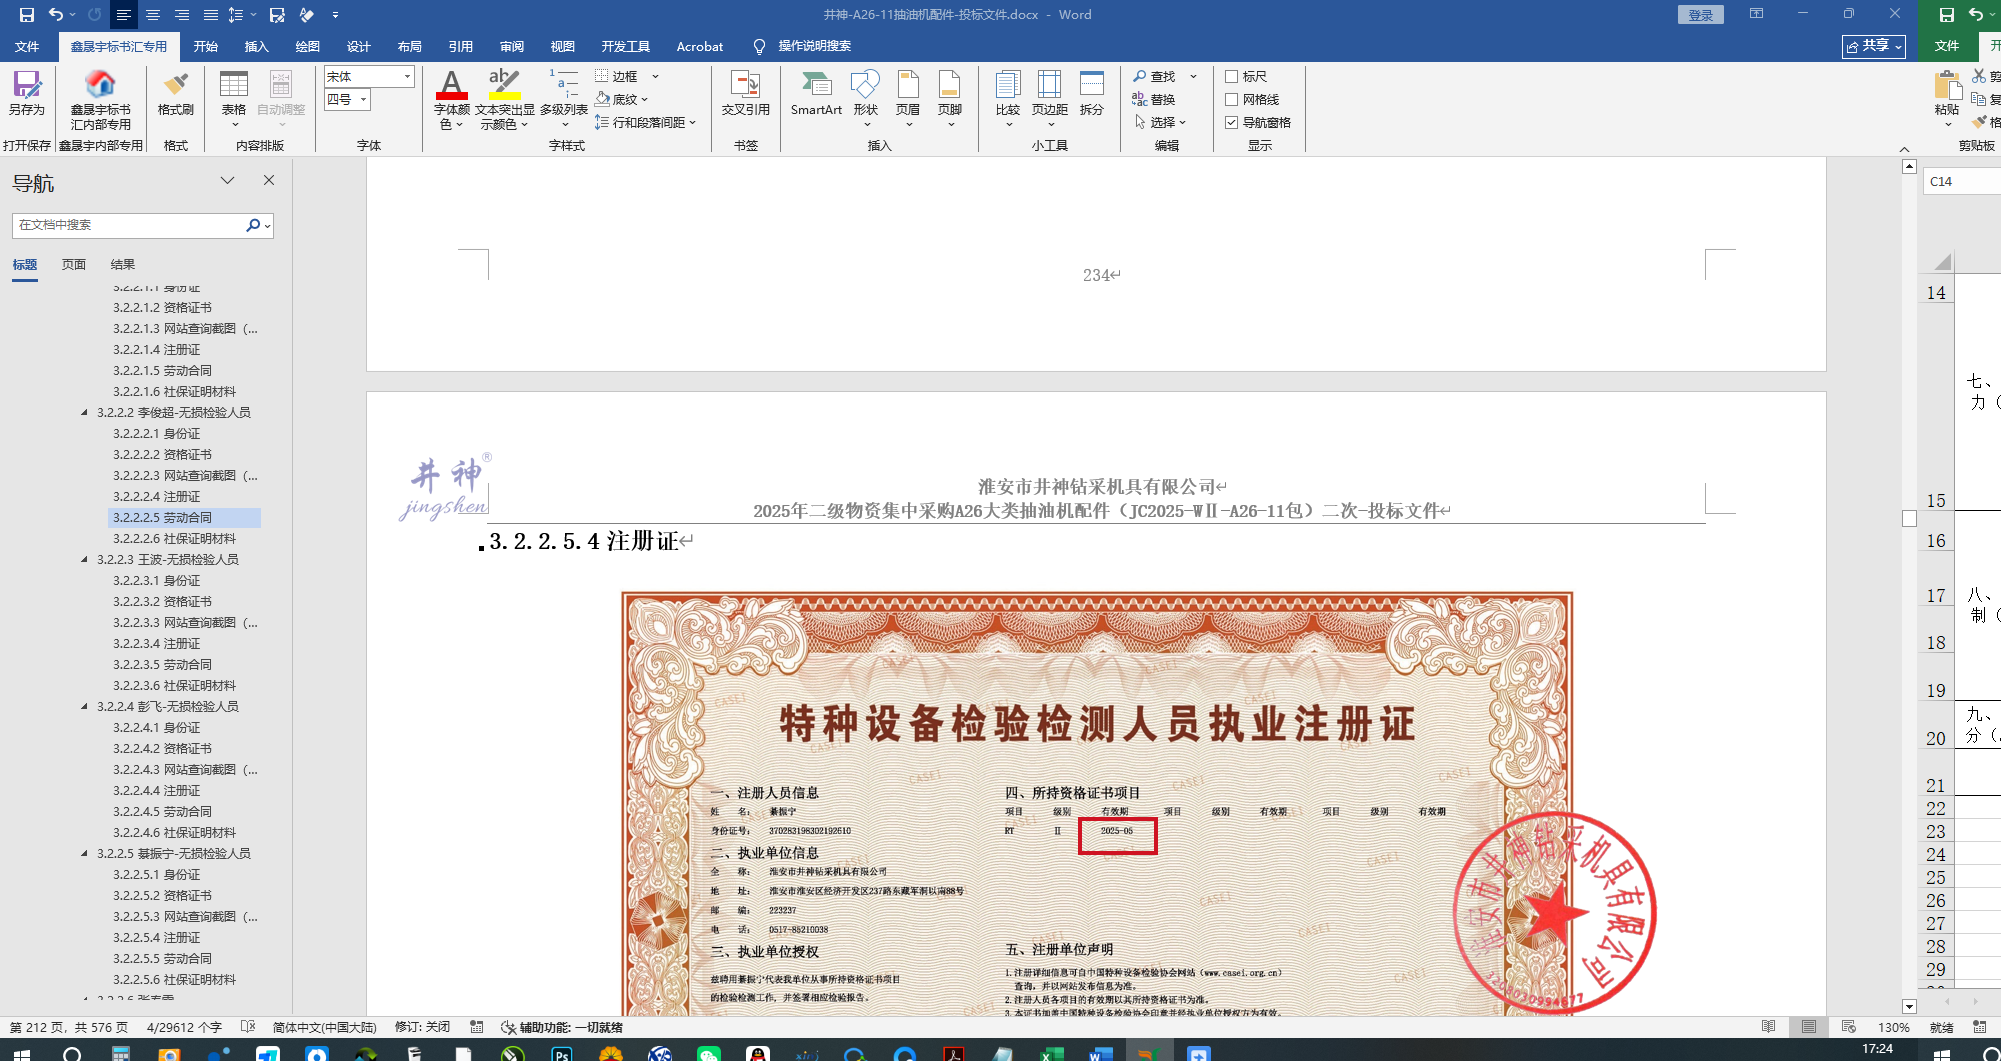The image size is (2001, 1061).
Task: Show the 页面 pages tab in navigation
Action: (74, 264)
